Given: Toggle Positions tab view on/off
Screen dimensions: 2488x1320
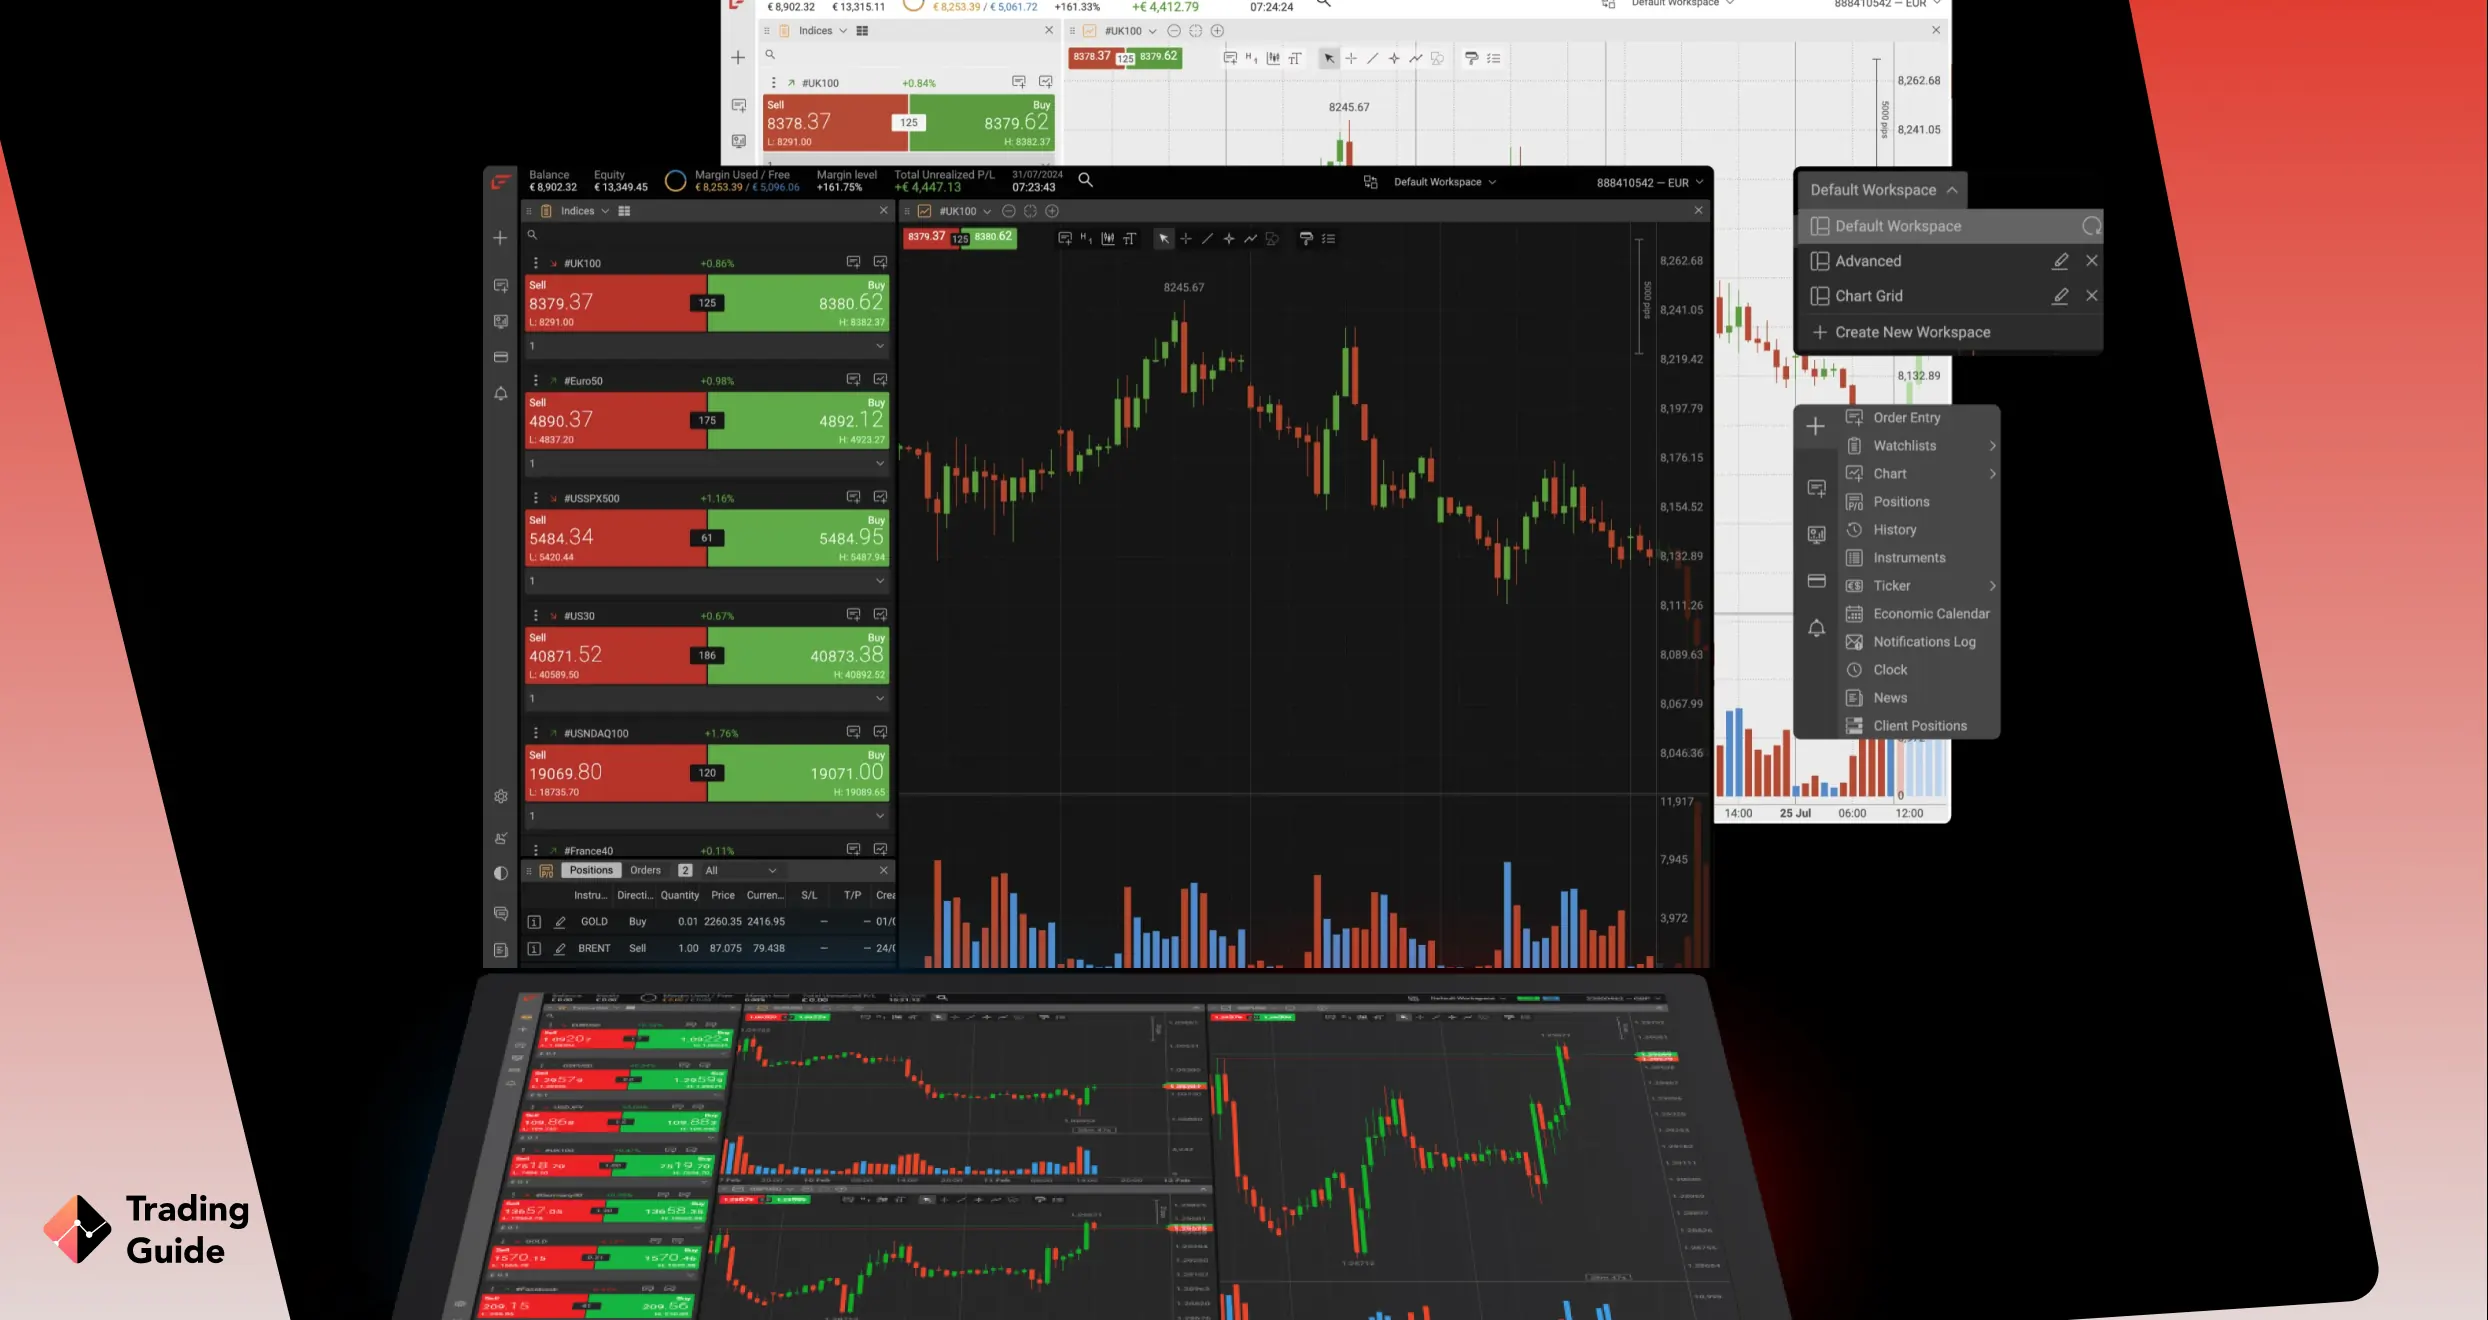Looking at the screenshot, I should [589, 869].
